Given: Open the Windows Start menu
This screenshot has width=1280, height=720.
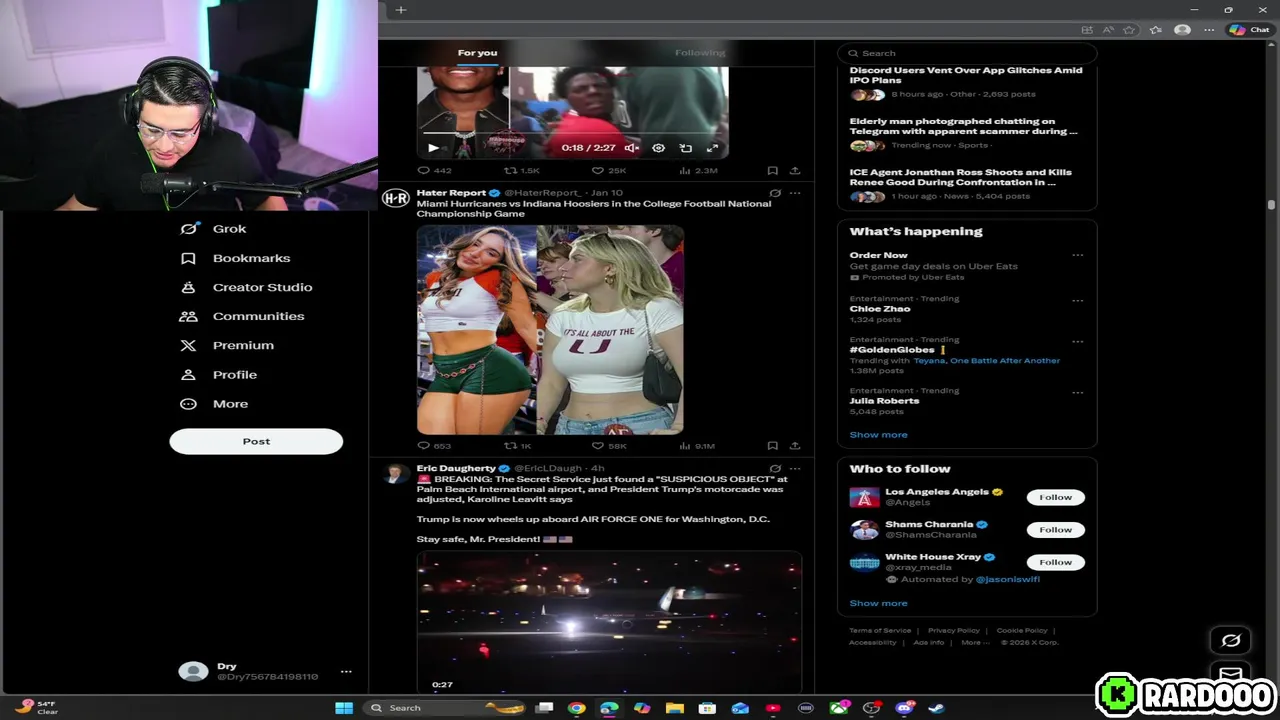Looking at the screenshot, I should click(344, 708).
